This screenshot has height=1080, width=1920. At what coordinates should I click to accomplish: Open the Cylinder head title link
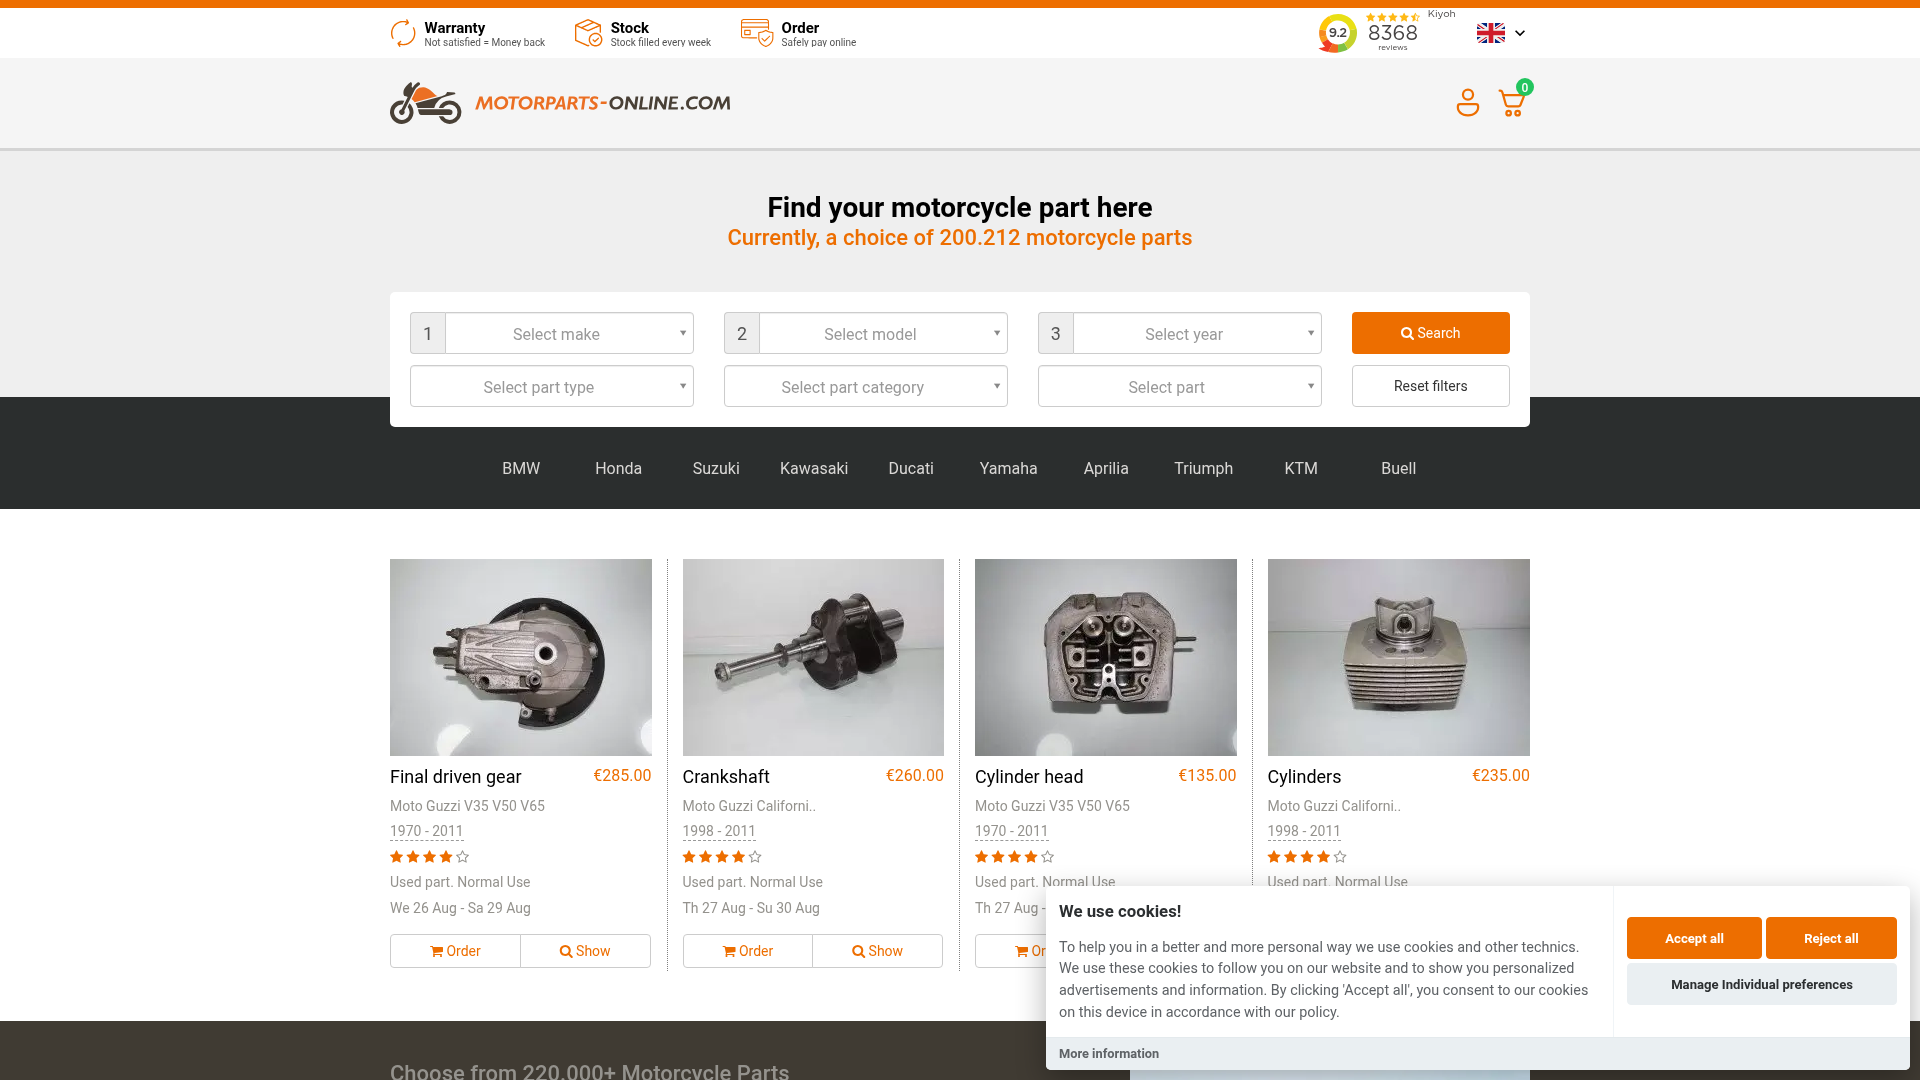pos(1029,777)
